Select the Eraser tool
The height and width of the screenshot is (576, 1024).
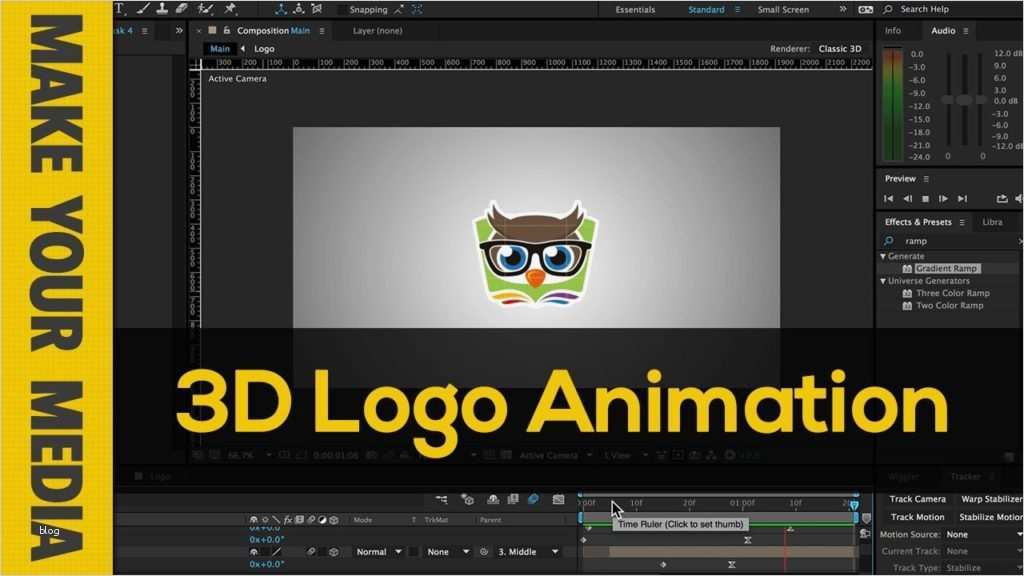pos(182,8)
